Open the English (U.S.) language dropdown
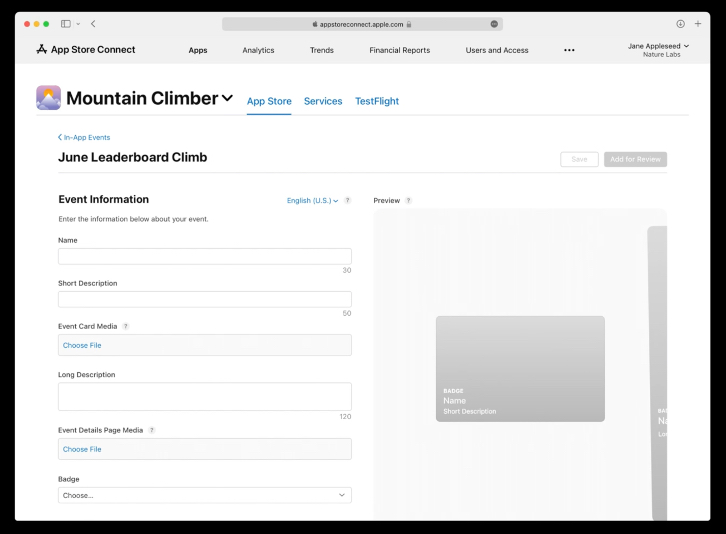Viewport: 726px width, 534px height. [313, 201]
